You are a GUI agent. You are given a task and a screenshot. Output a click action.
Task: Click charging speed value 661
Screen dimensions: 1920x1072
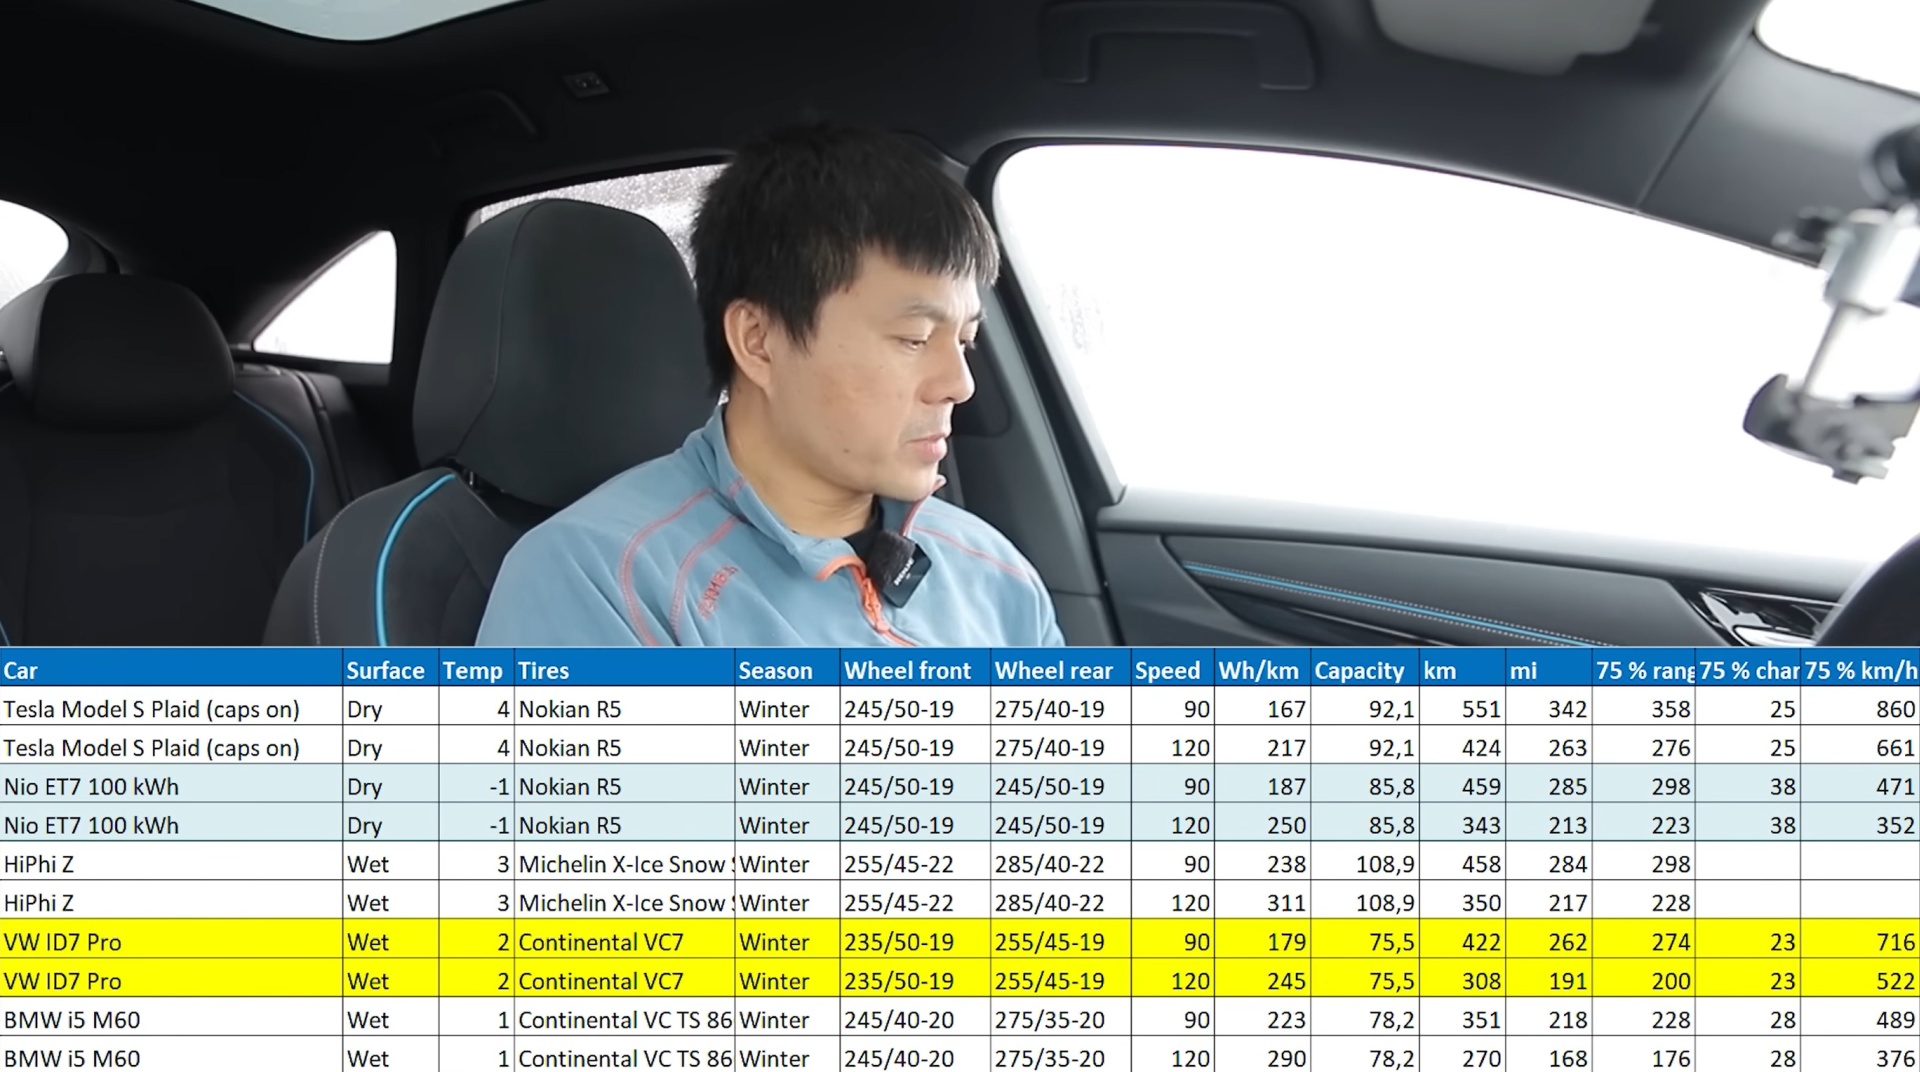click(x=1895, y=748)
